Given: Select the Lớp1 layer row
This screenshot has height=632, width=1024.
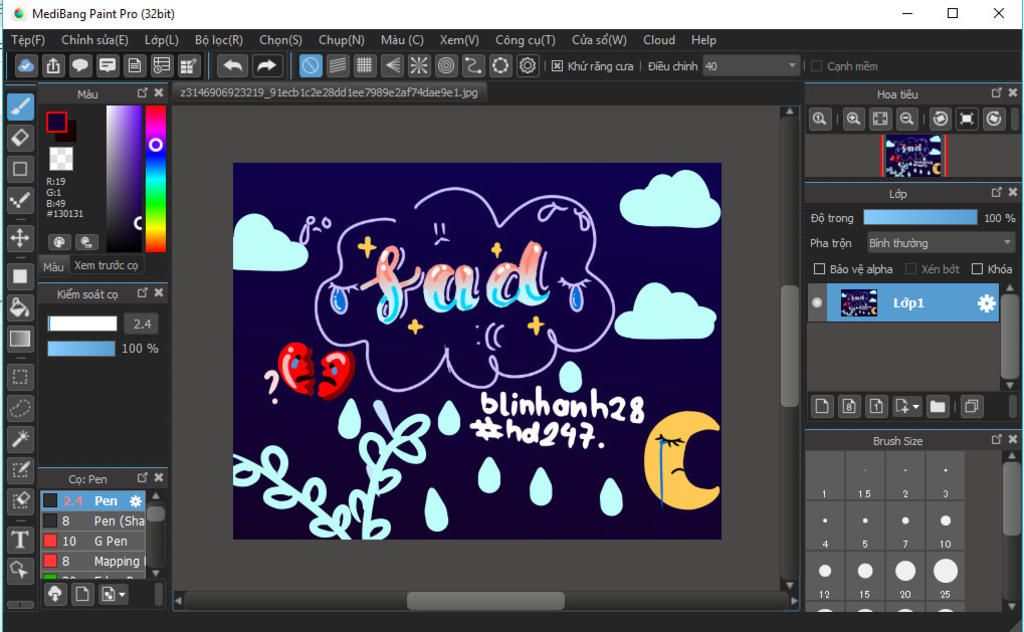Looking at the screenshot, I should pyautogui.click(x=912, y=303).
